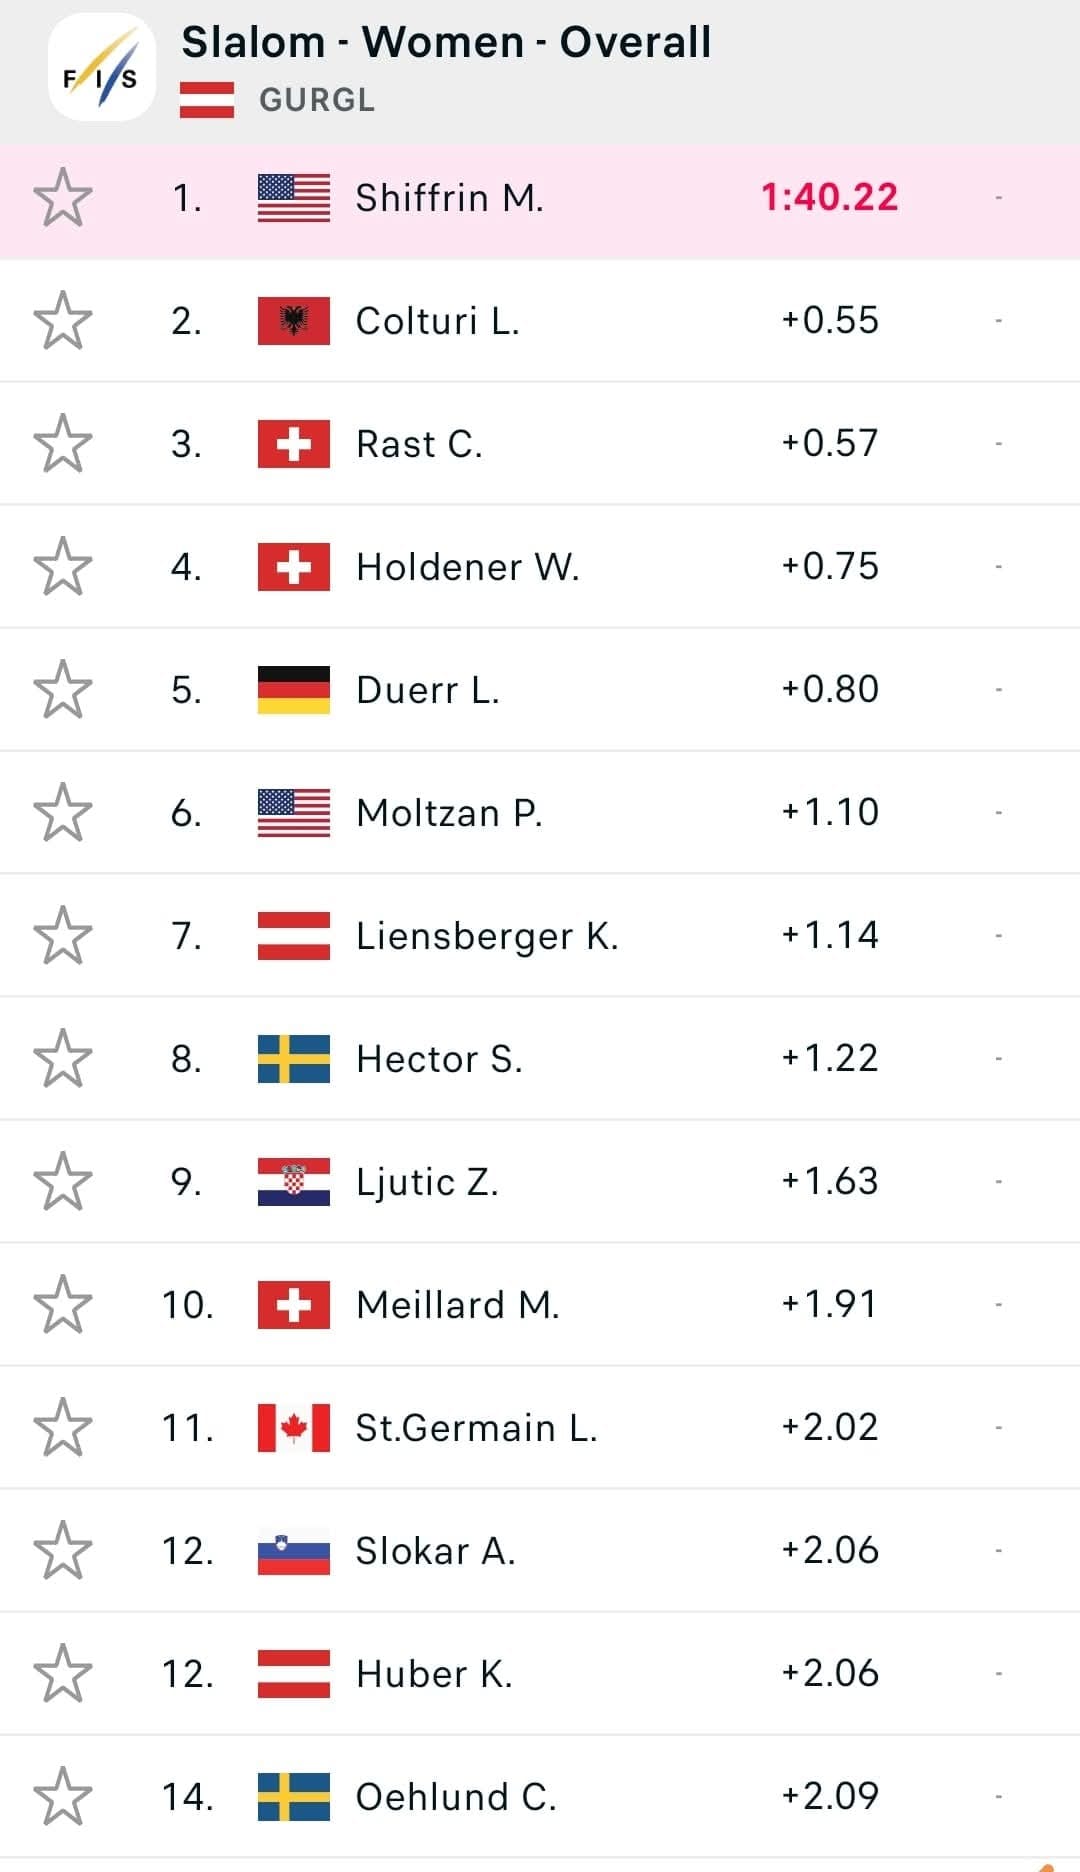Open Meillard M. row entry
The height and width of the screenshot is (1872, 1080).
(457, 1305)
